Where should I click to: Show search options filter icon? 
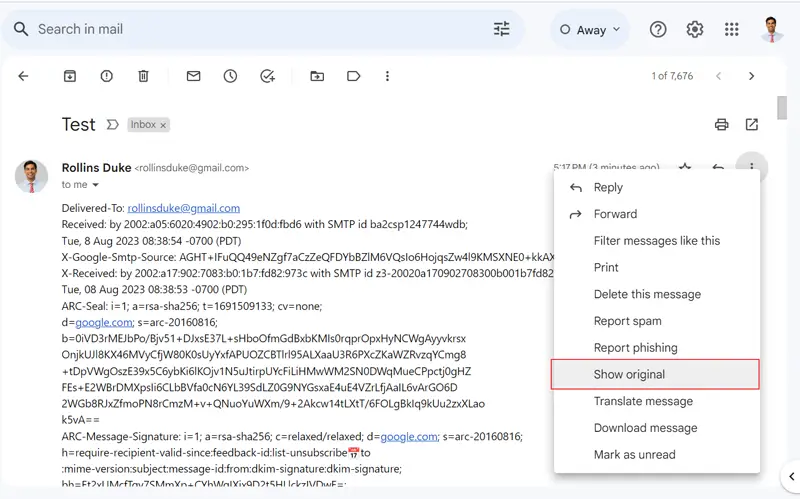pyautogui.click(x=501, y=29)
